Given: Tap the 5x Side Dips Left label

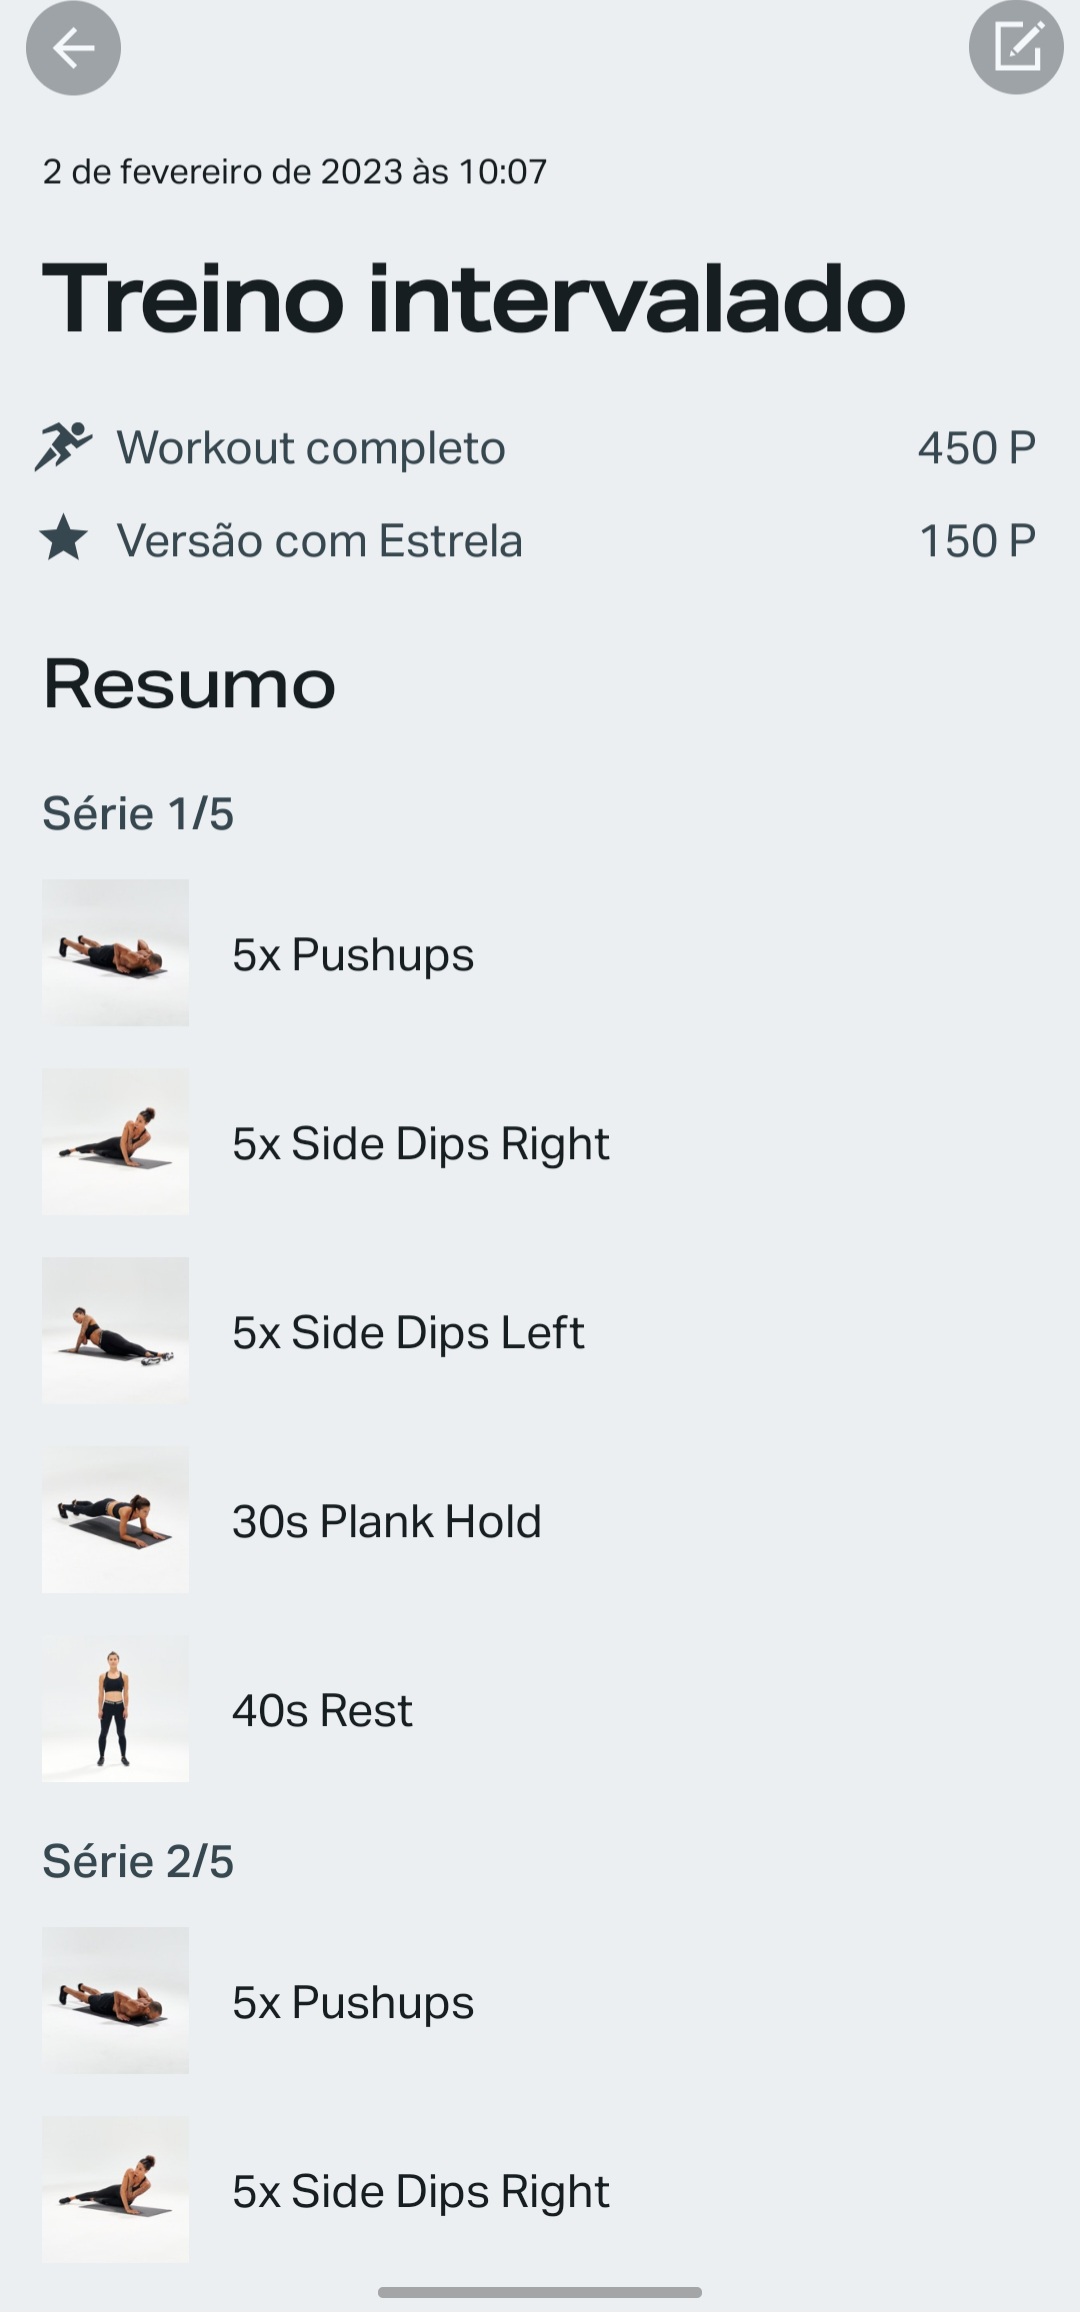Looking at the screenshot, I should click(x=408, y=1332).
